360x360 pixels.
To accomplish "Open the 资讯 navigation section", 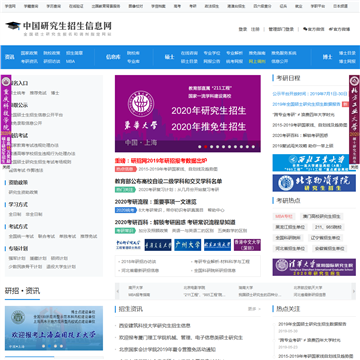I will point(10,57).
